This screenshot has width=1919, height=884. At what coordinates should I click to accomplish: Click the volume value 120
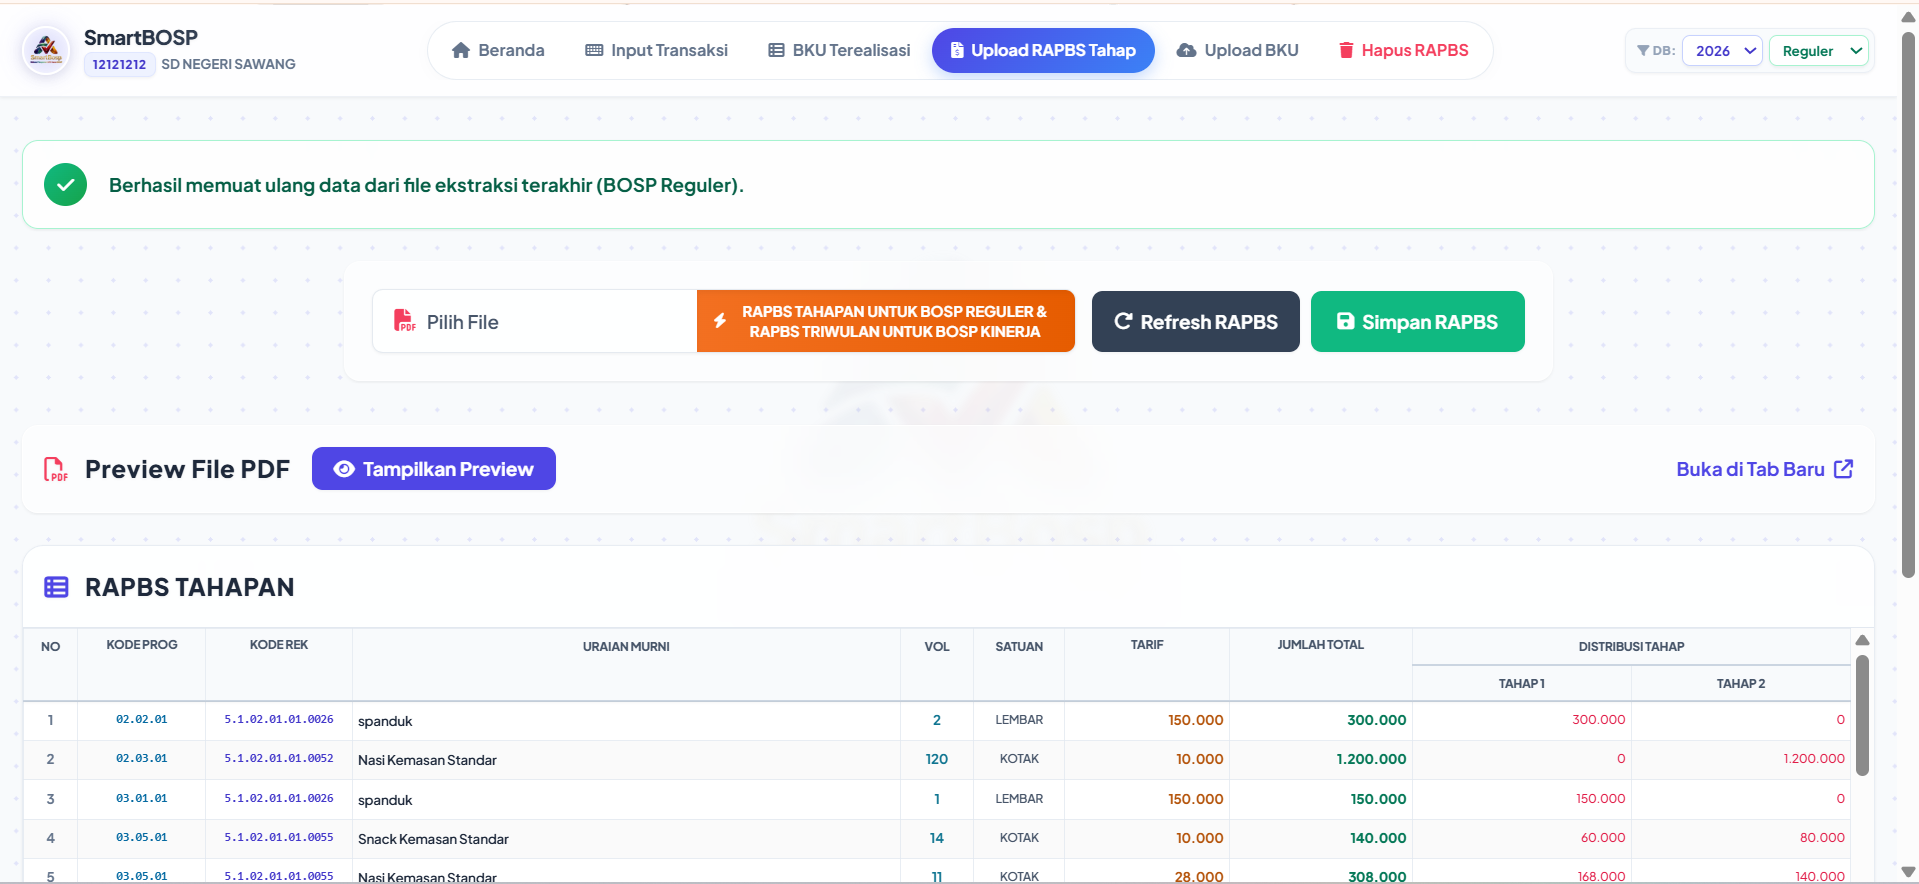[936, 759]
